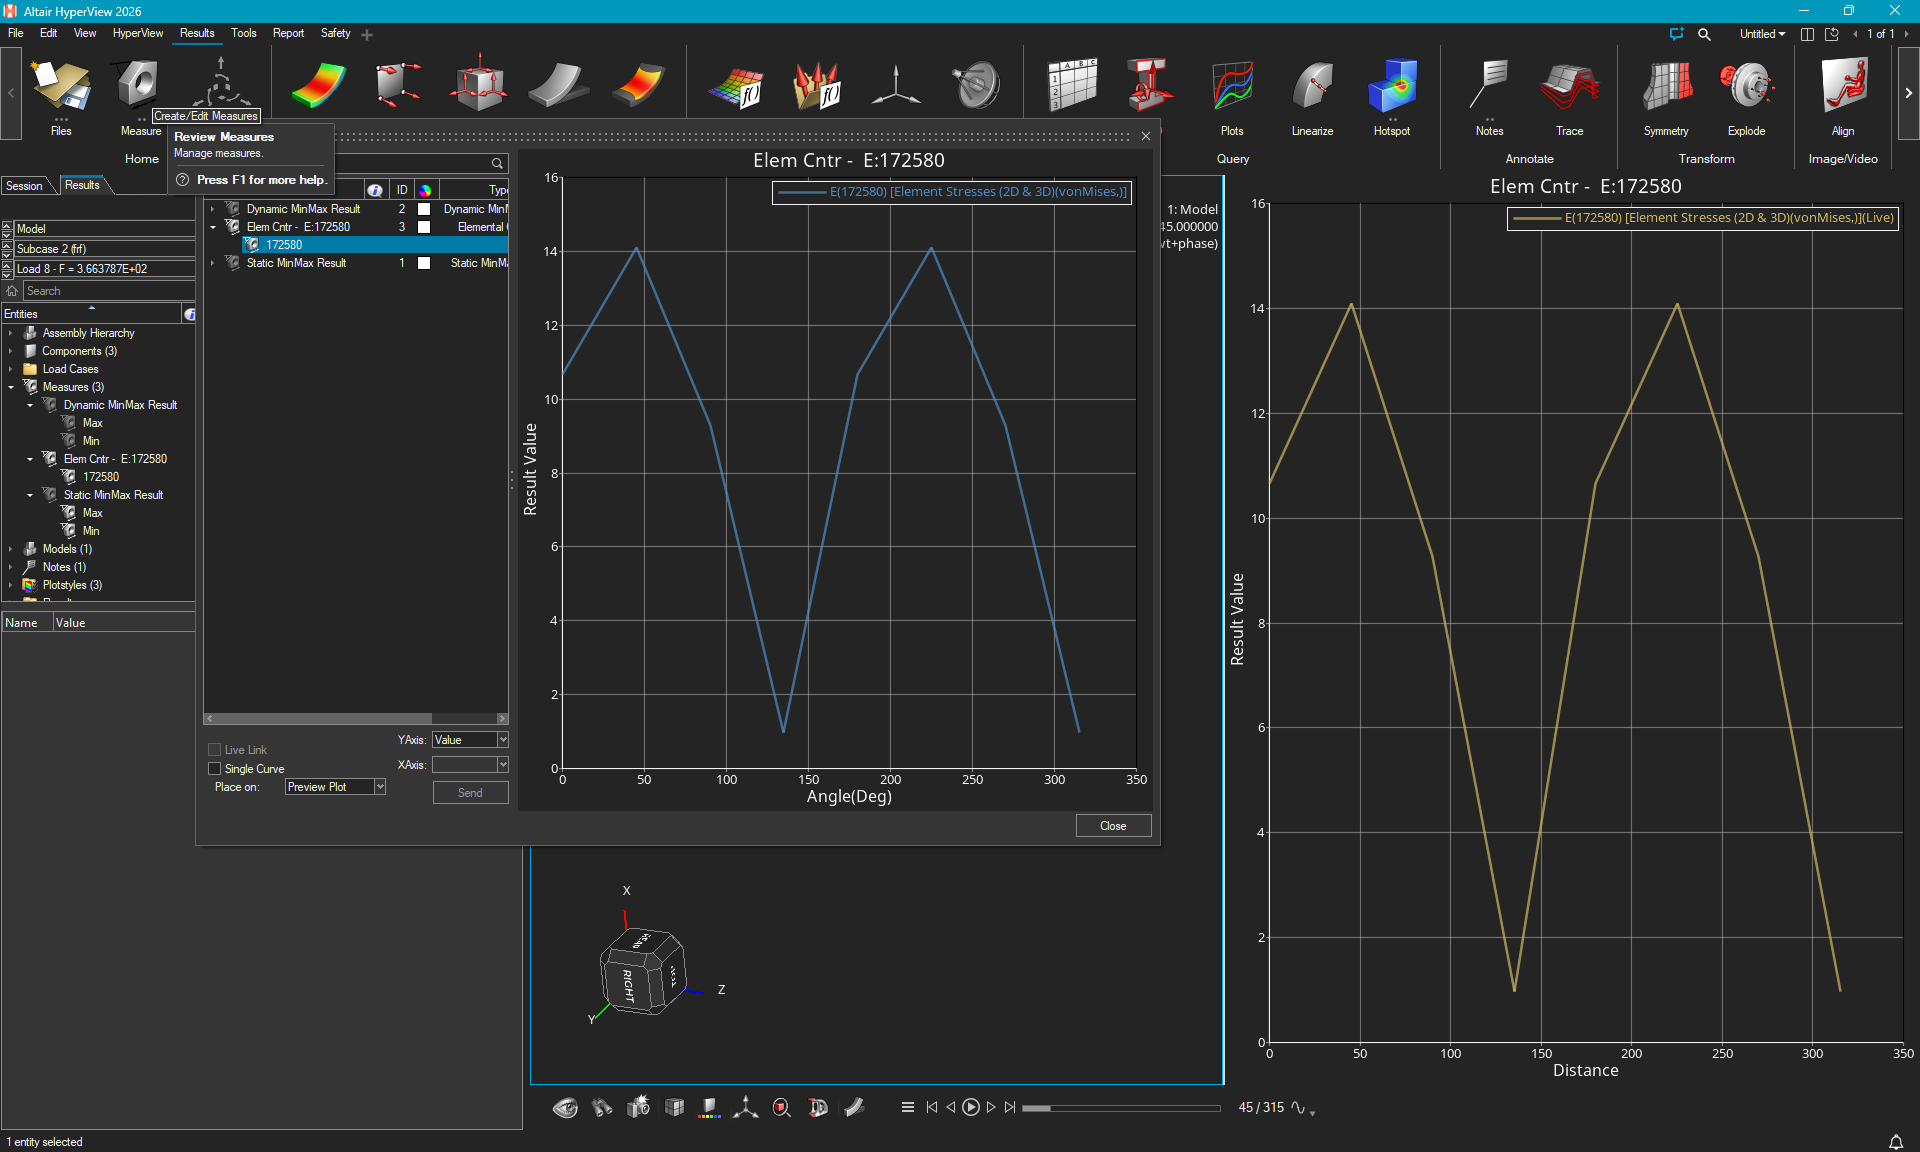Image resolution: width=1920 pixels, height=1152 pixels.
Task: Switch to the Session tab
Action: 25,186
